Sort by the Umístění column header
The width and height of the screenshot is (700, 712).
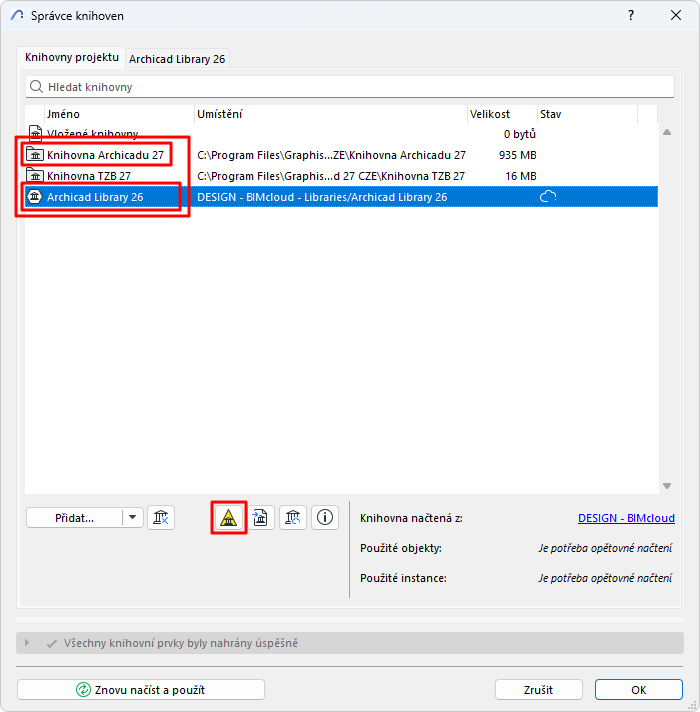[331, 114]
